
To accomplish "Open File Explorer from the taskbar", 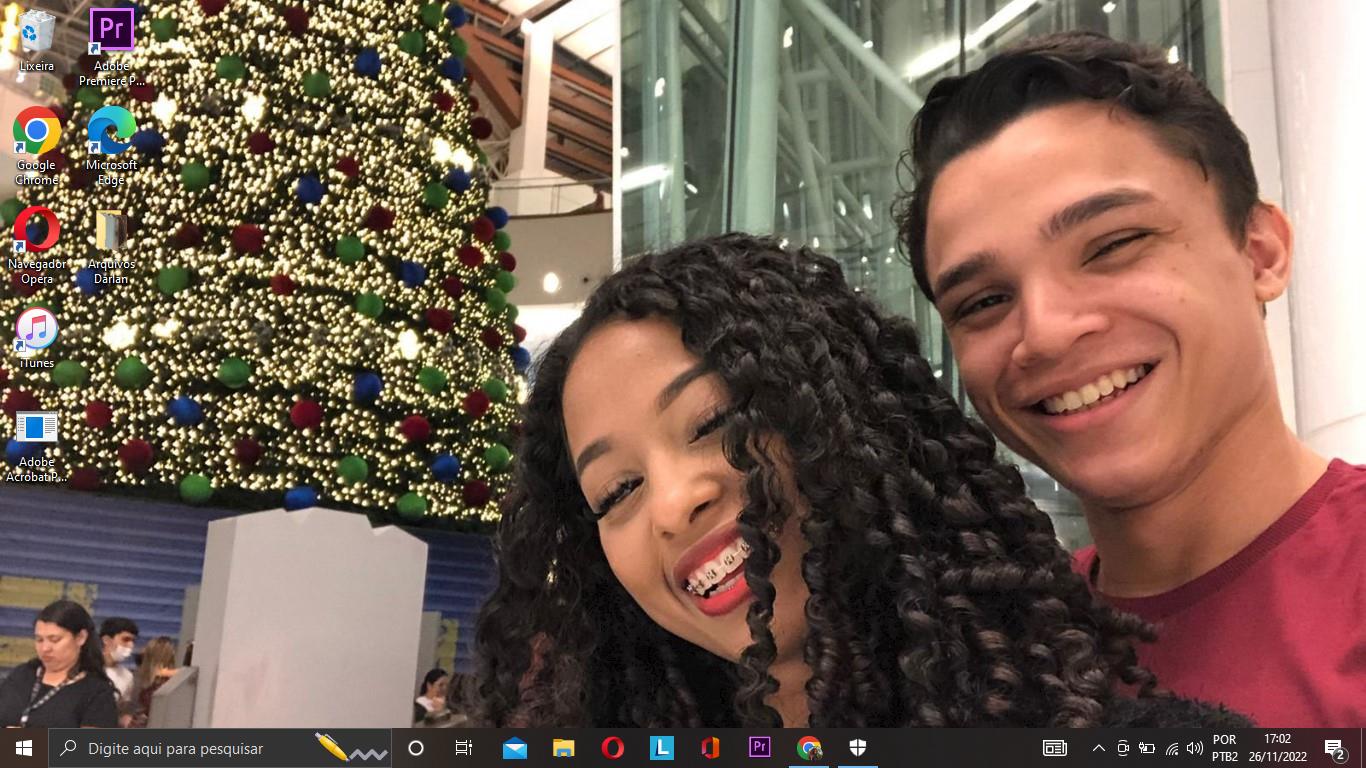I will click(564, 748).
